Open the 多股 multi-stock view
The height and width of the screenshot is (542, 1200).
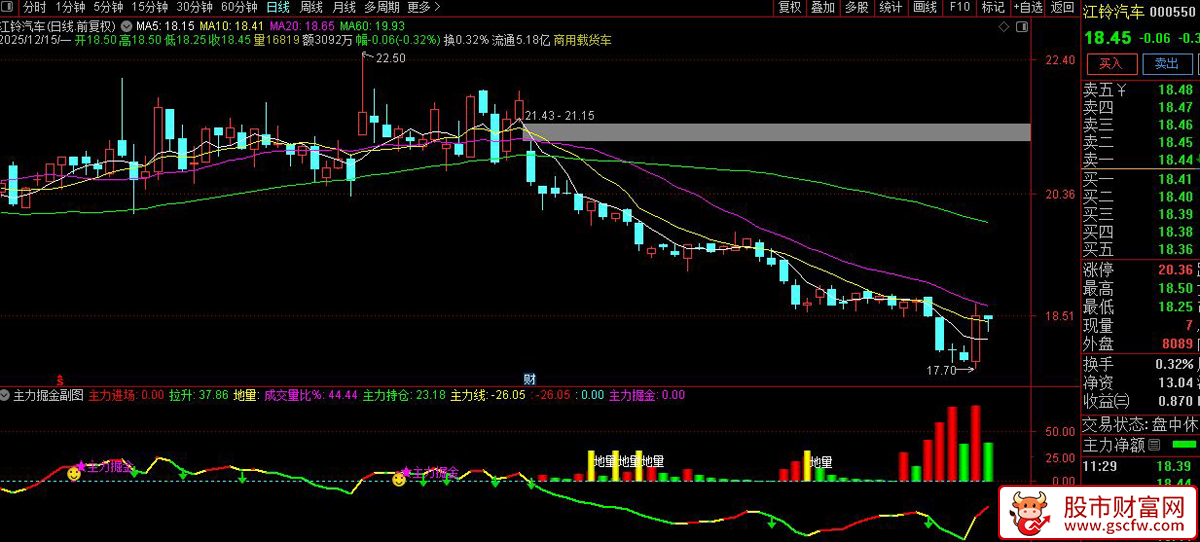click(x=856, y=7)
